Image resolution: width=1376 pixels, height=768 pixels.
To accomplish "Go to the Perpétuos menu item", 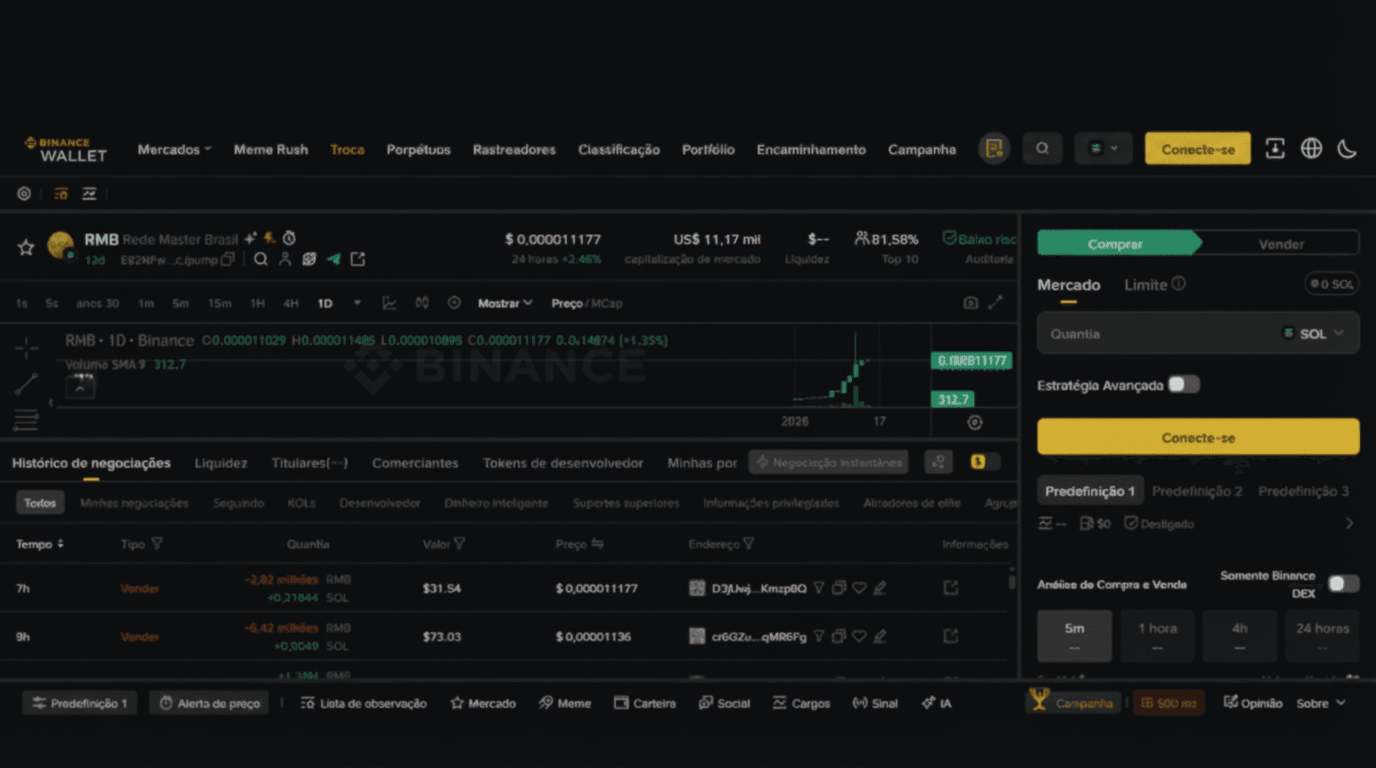I will click(x=418, y=149).
